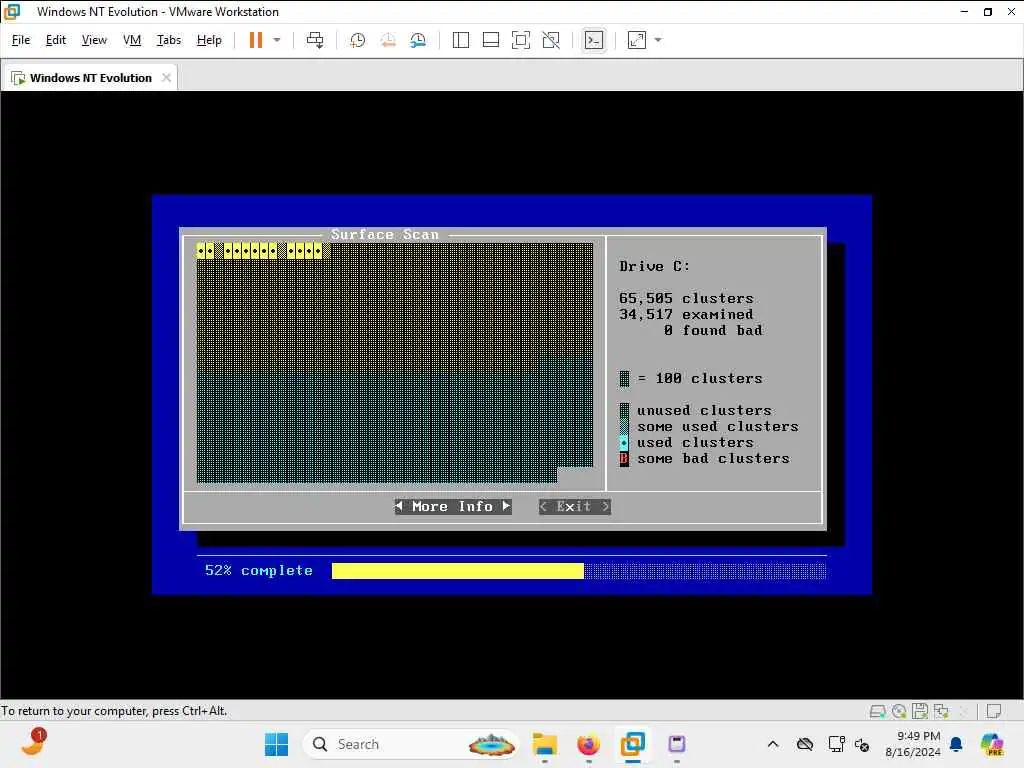Click the cloud sync tray icon

[805, 744]
